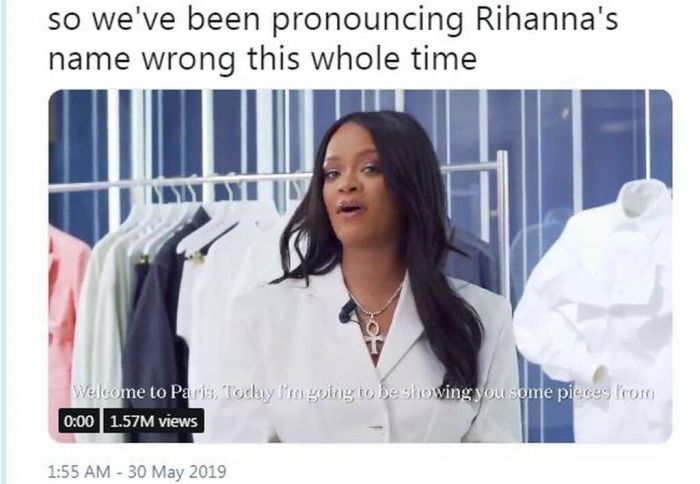Click the "name wrong this whole time" line

point(262,58)
